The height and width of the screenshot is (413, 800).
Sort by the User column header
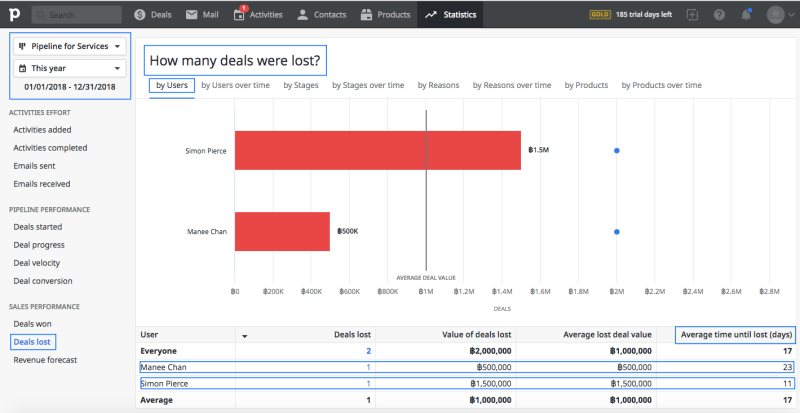[149, 335]
